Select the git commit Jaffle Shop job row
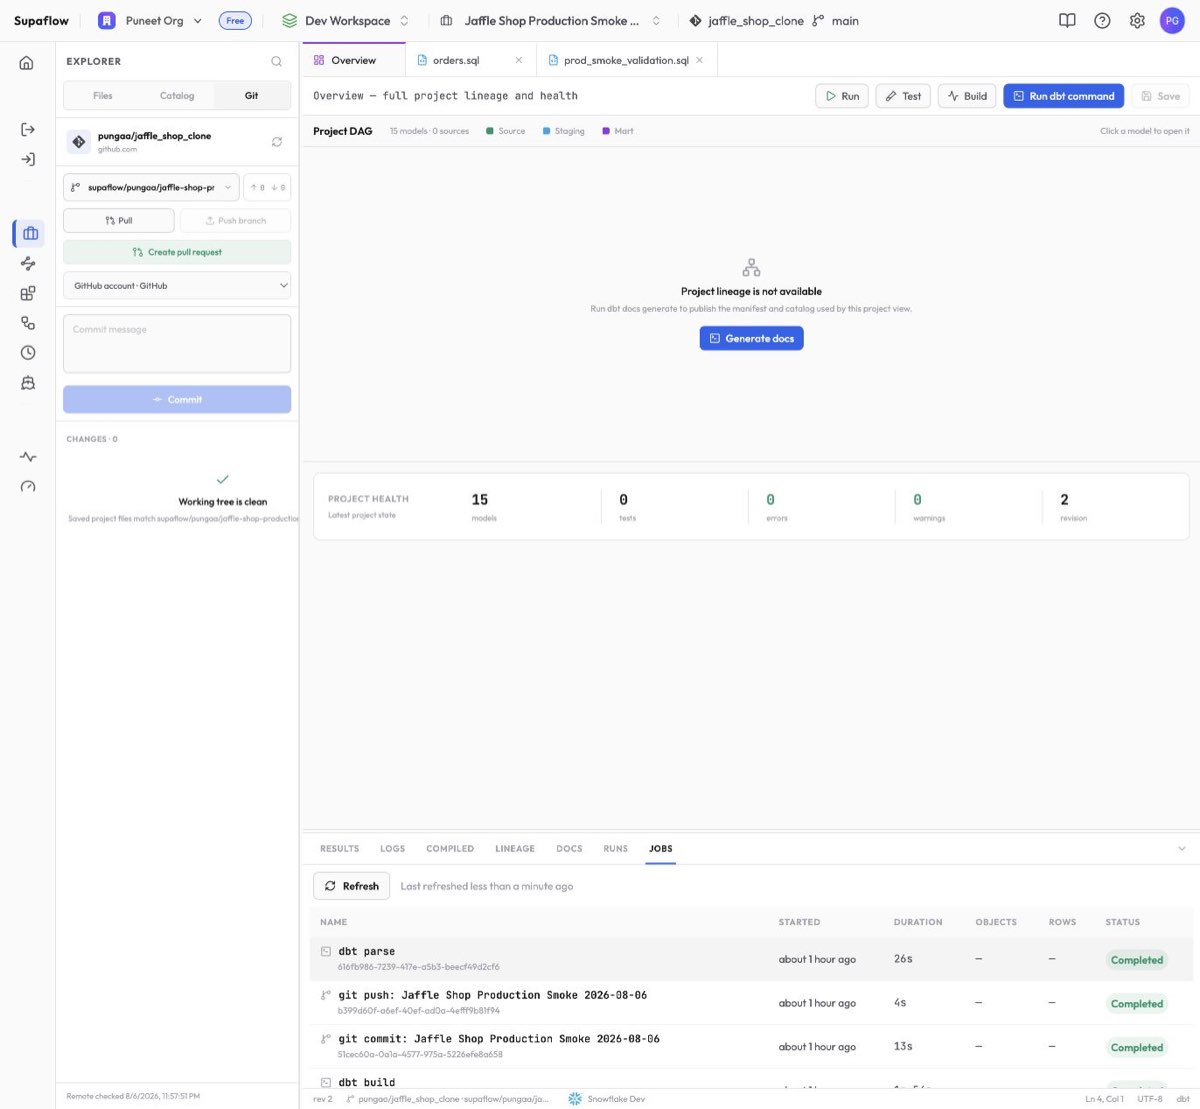1200x1109 pixels. coord(751,1047)
